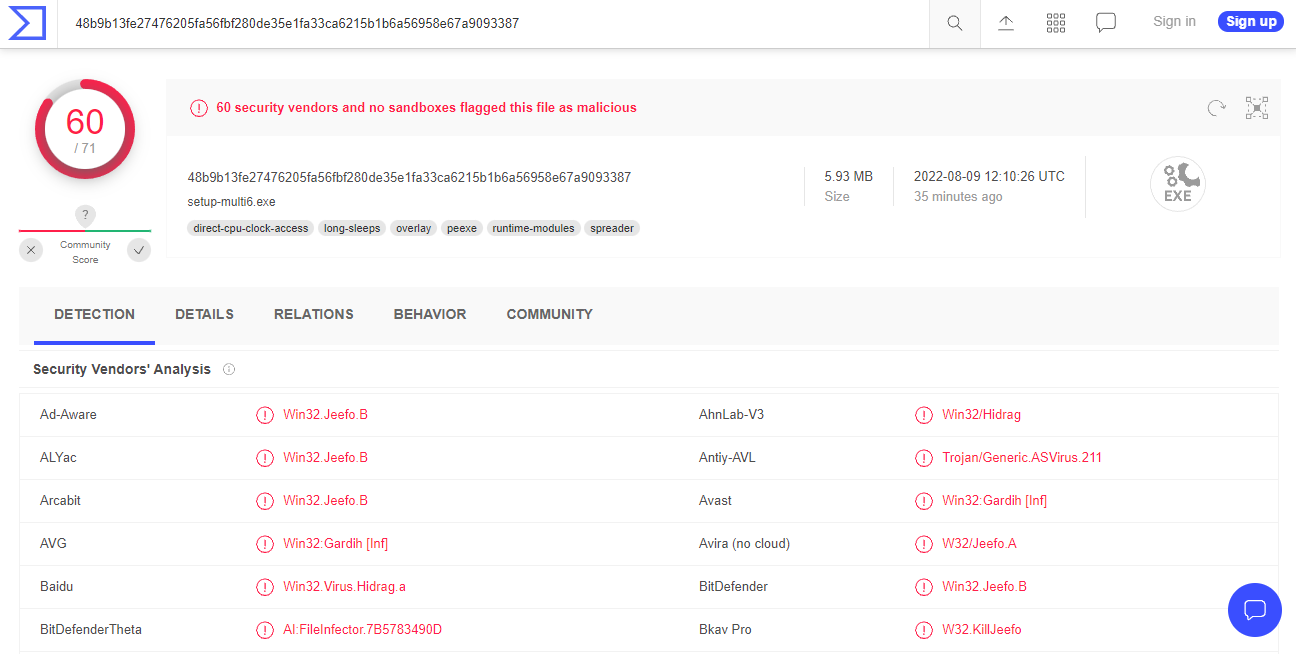Click Arcabit detection alert icon
This screenshot has width=1296, height=654.
[x=265, y=501]
